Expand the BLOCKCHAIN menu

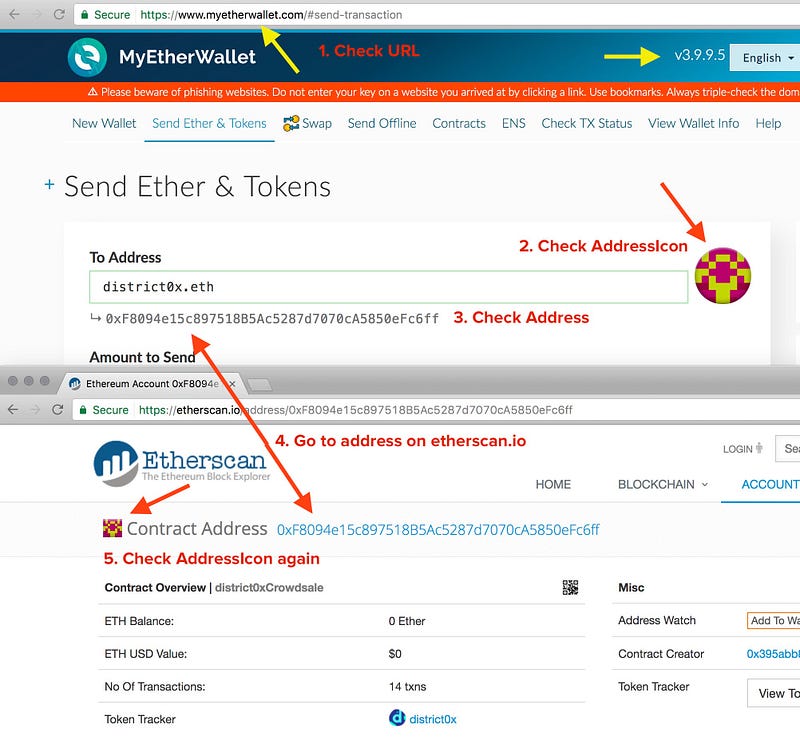point(662,484)
